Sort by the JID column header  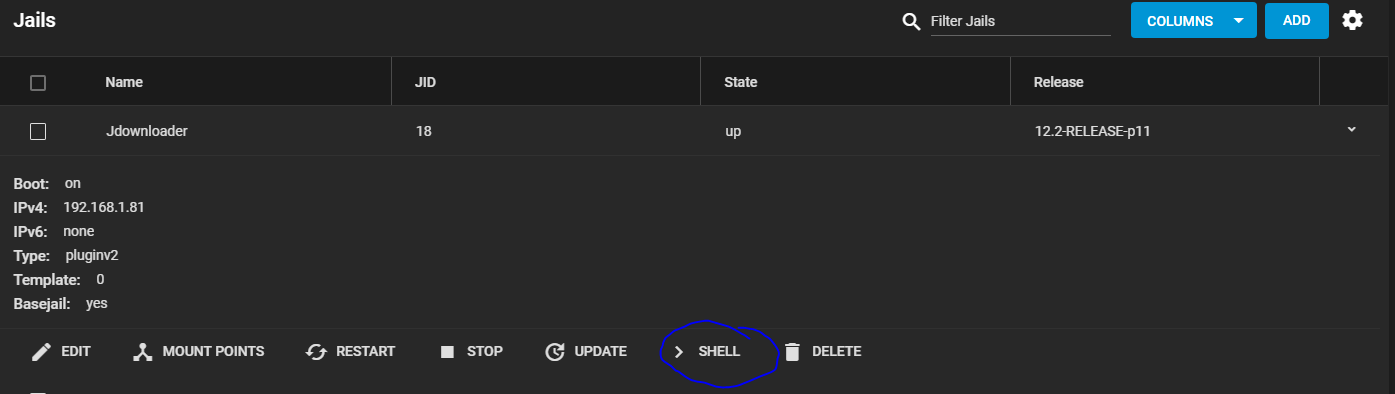click(425, 82)
